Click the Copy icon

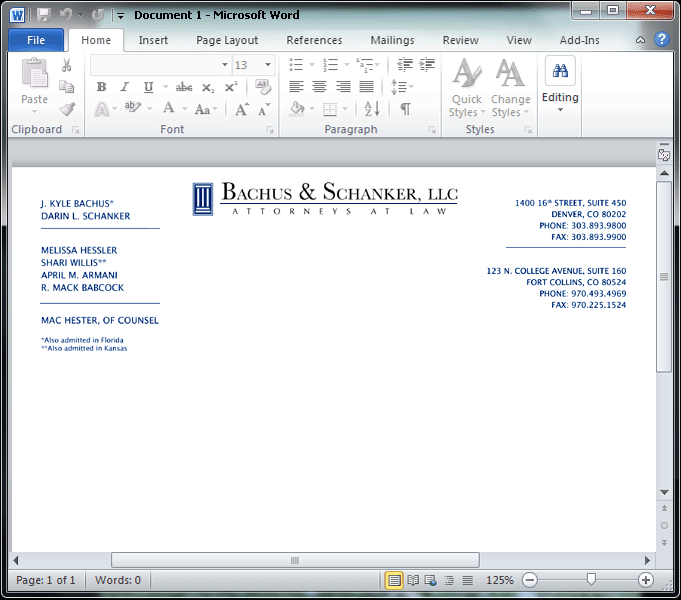66,86
